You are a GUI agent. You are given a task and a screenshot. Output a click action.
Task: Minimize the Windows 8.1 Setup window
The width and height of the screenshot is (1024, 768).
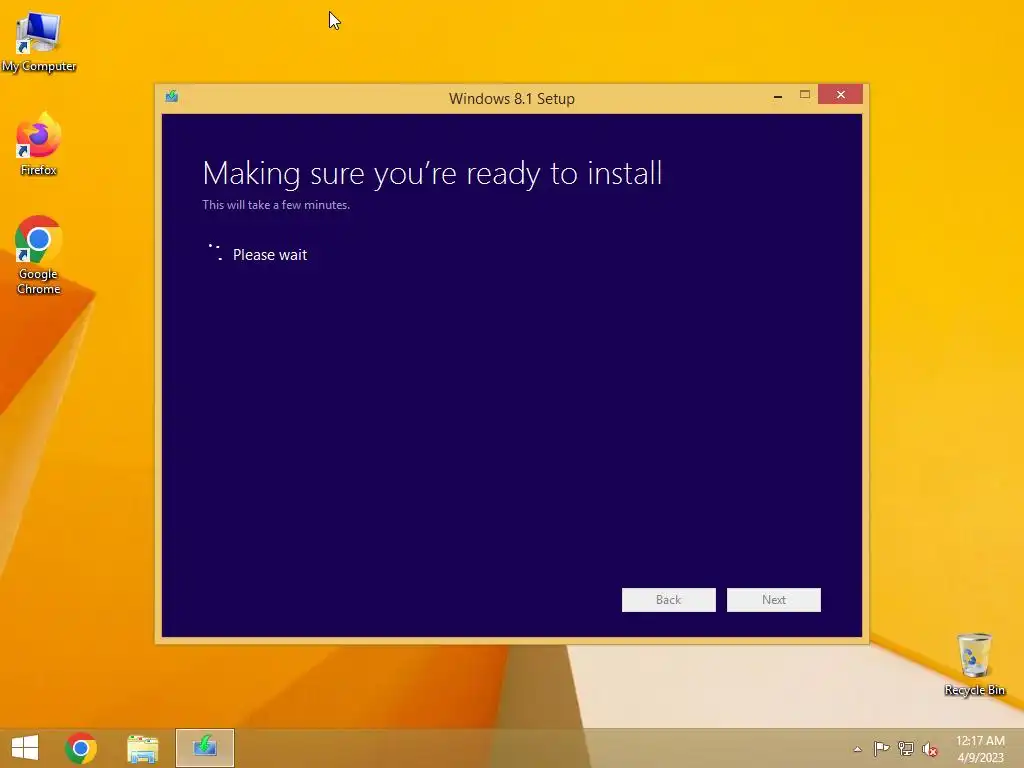778,95
